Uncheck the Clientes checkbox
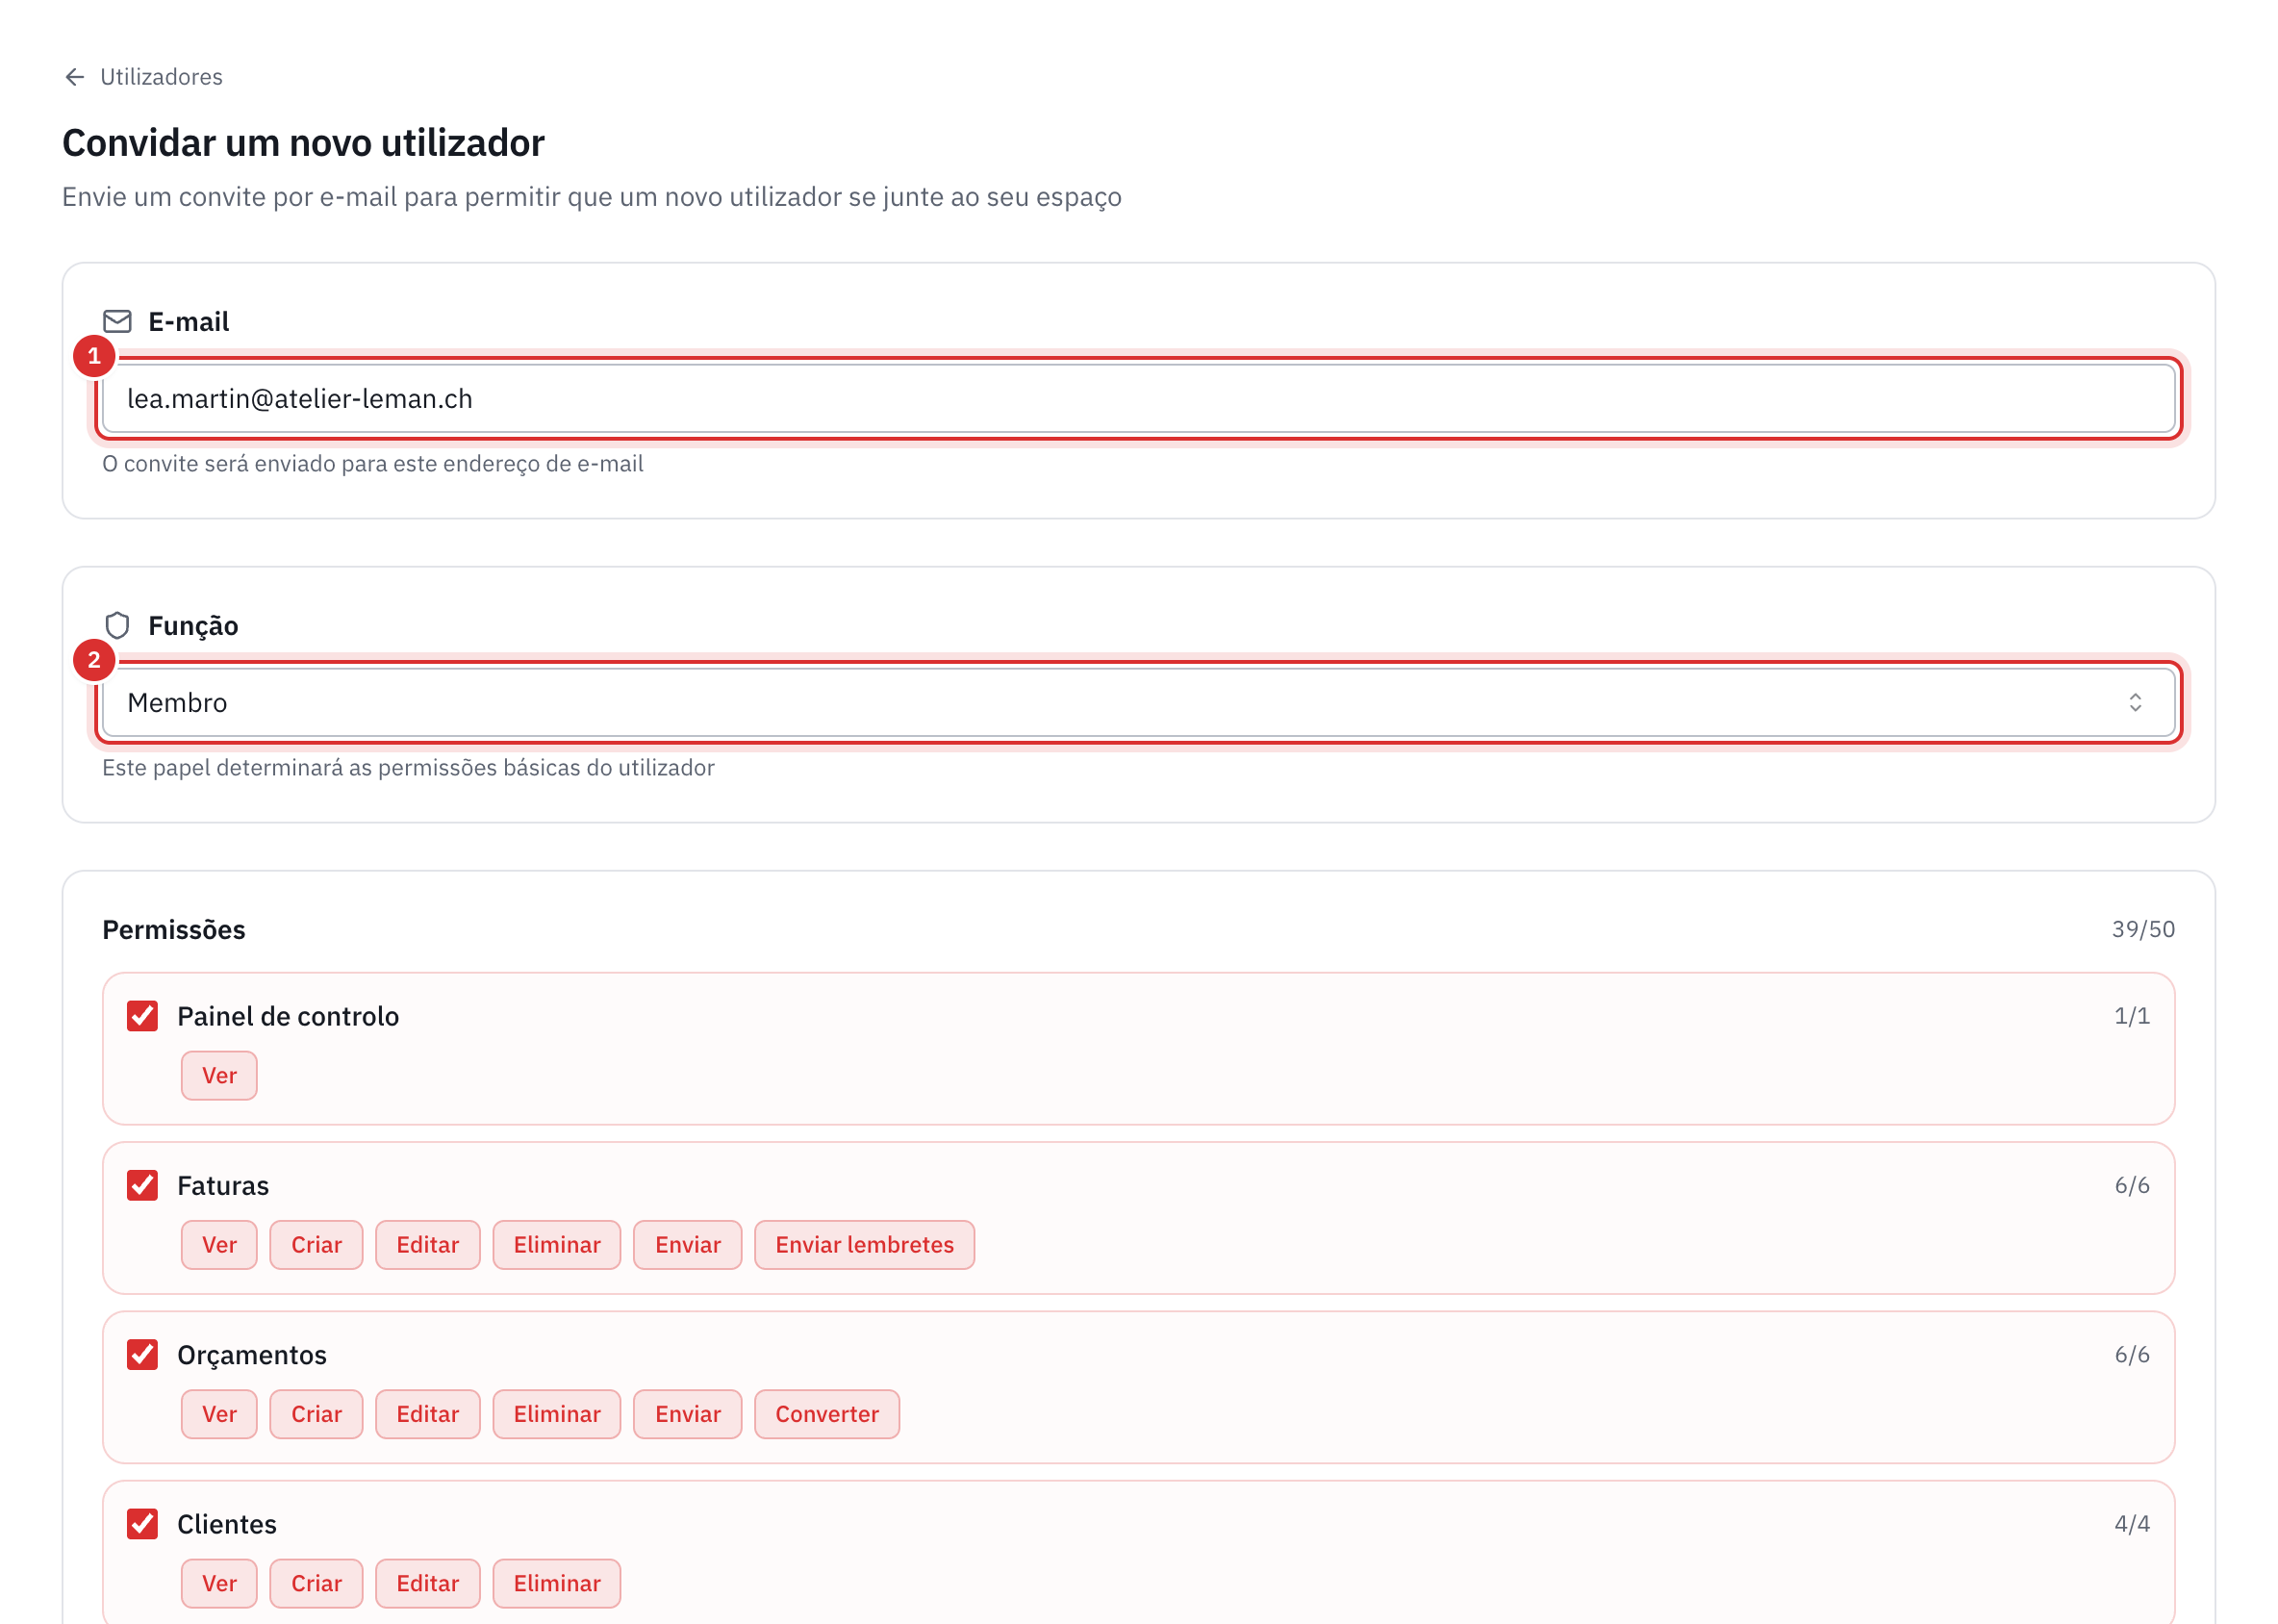Viewport: 2278px width, 1624px height. click(x=142, y=1523)
